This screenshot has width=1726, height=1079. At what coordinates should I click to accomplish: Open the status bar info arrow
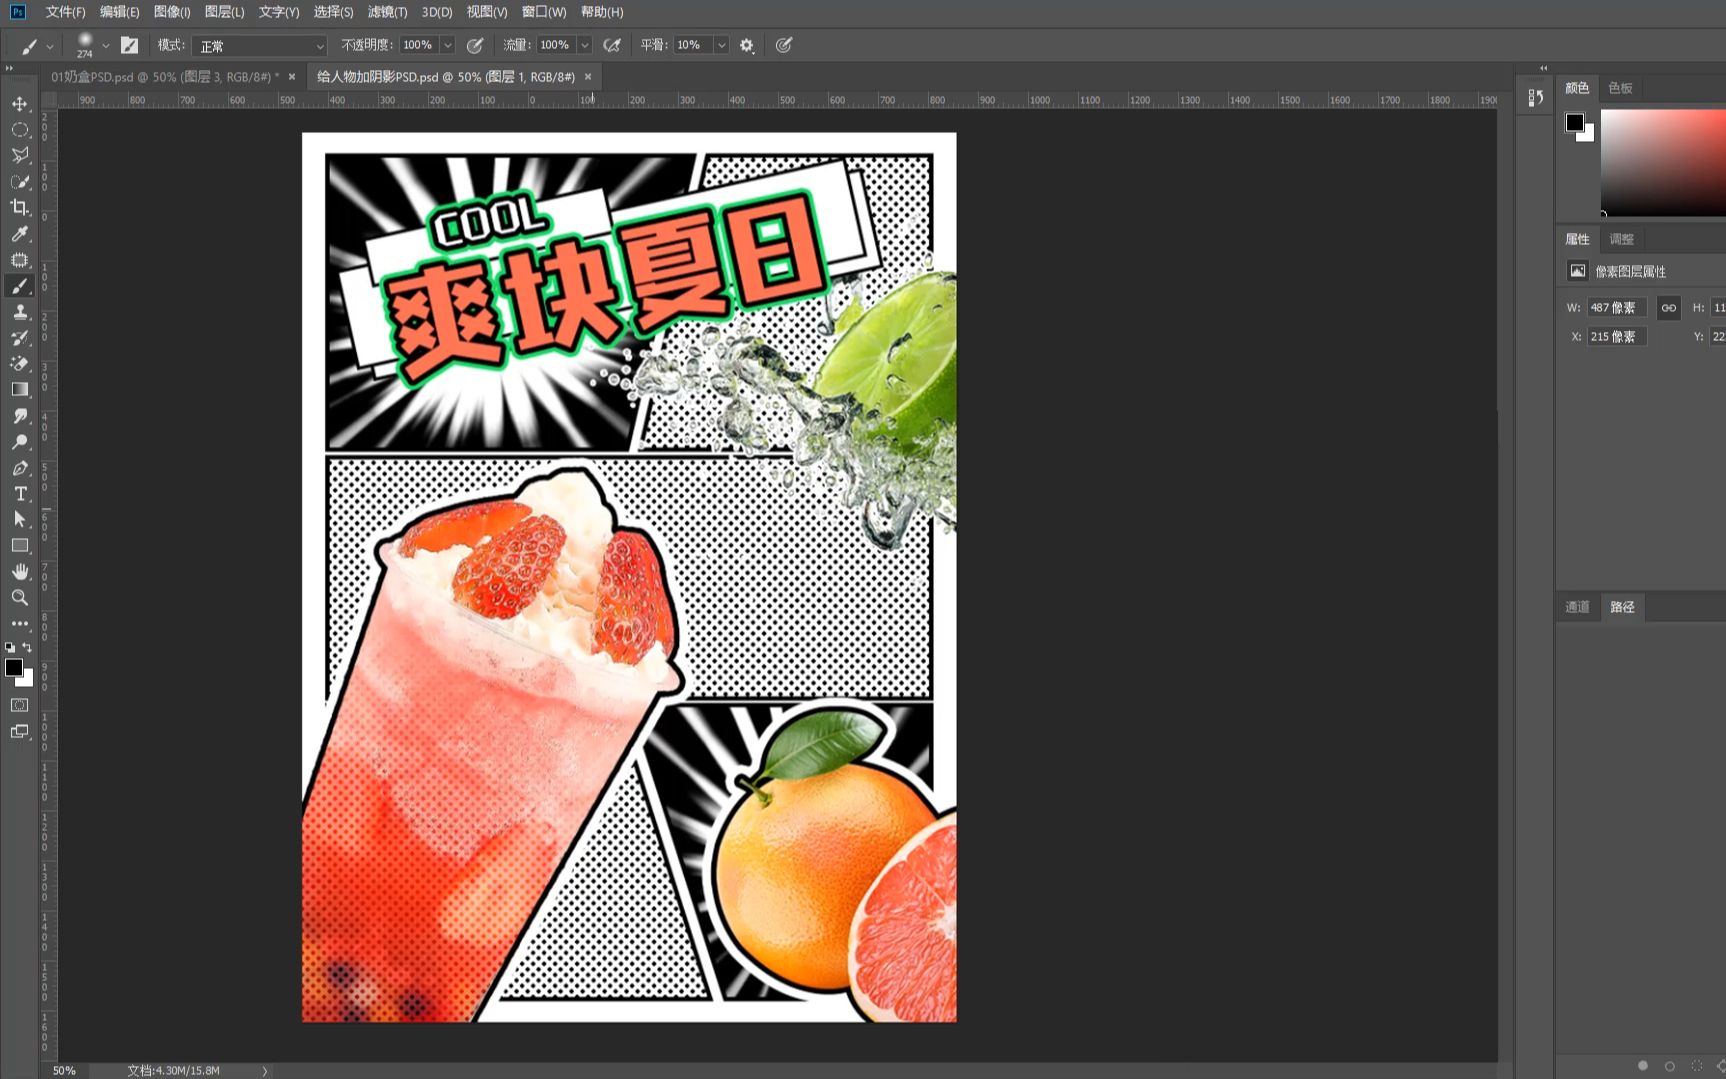click(265, 1071)
